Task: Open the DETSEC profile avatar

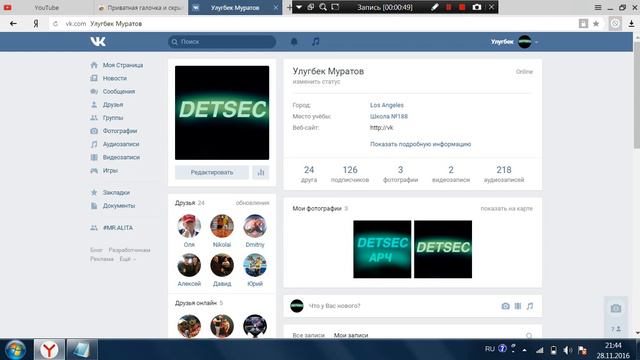Action: pyautogui.click(x=222, y=113)
